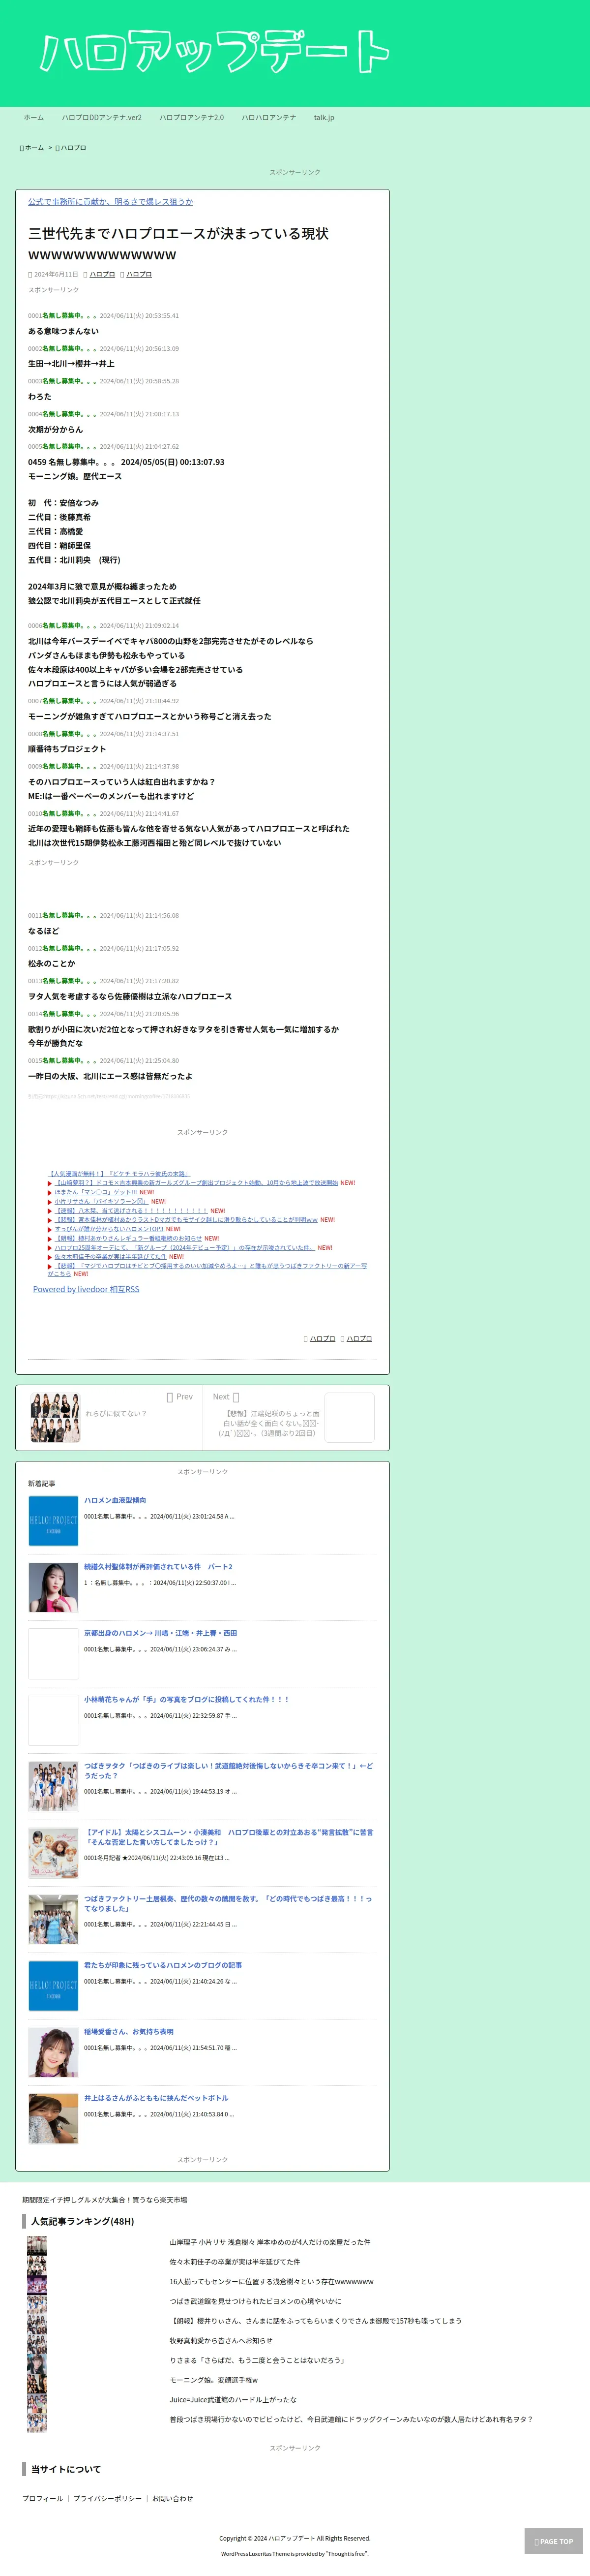Open article 続譜久村聖体制が再評価されている件 パート2
The height and width of the screenshot is (2576, 590).
(158, 1567)
